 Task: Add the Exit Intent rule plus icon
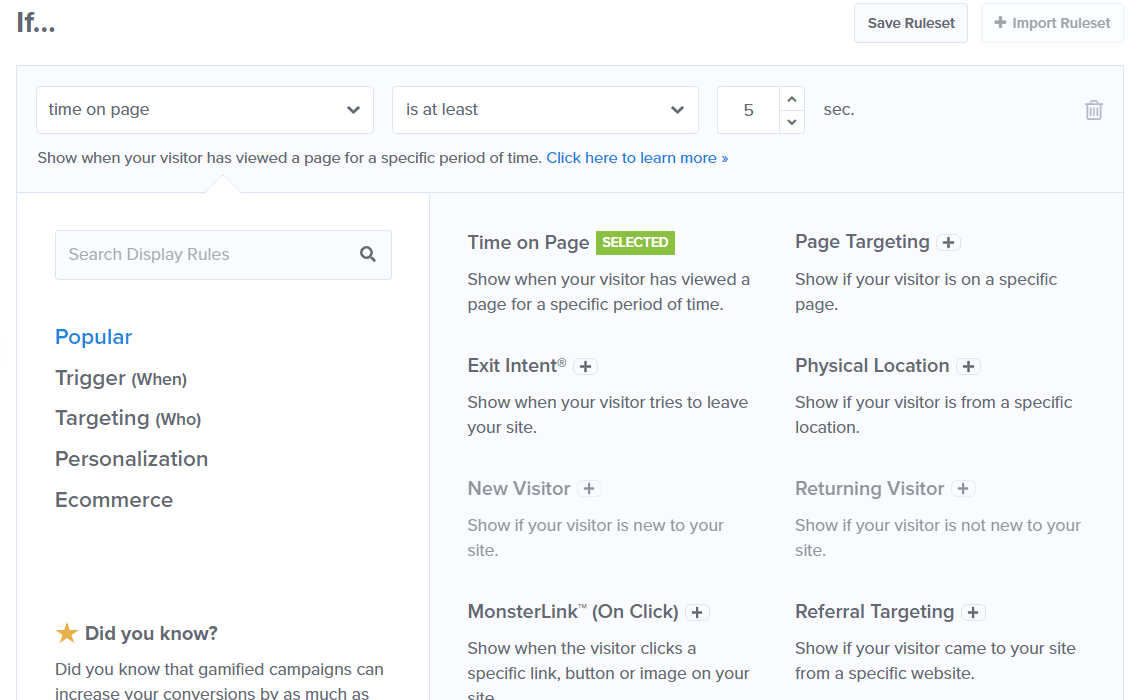(586, 366)
